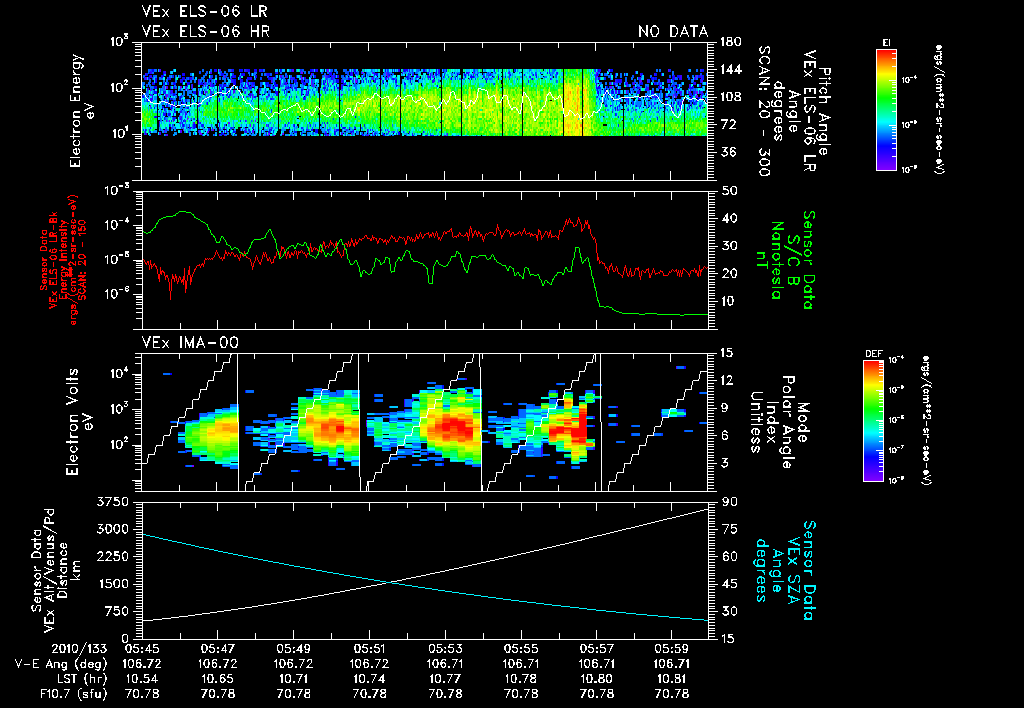Click the 12 tick on polar angle axis
1024x708 pixels.
click(726, 380)
